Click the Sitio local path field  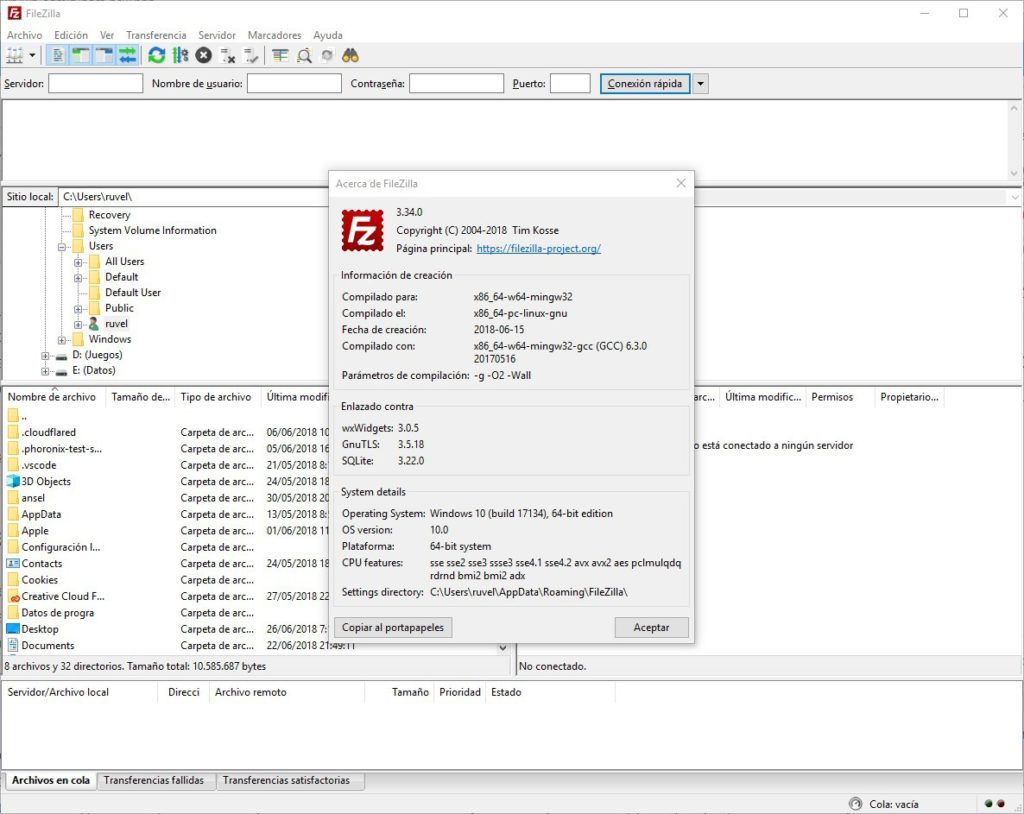coord(193,197)
